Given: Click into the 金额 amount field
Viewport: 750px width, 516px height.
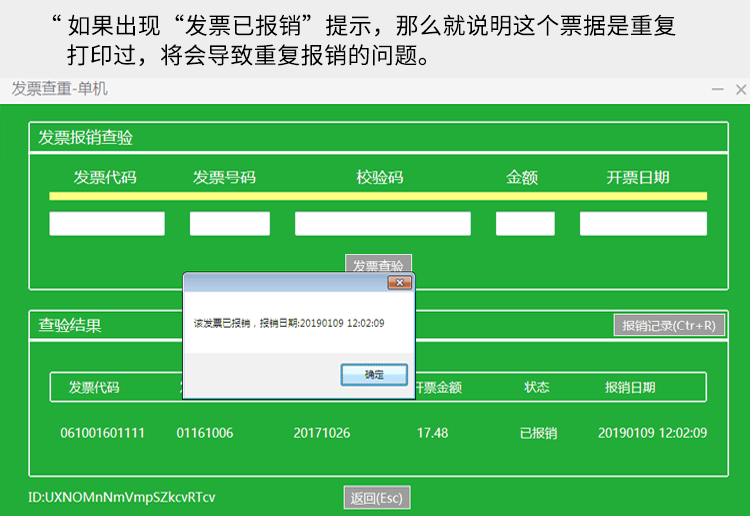Looking at the screenshot, I should [525, 224].
